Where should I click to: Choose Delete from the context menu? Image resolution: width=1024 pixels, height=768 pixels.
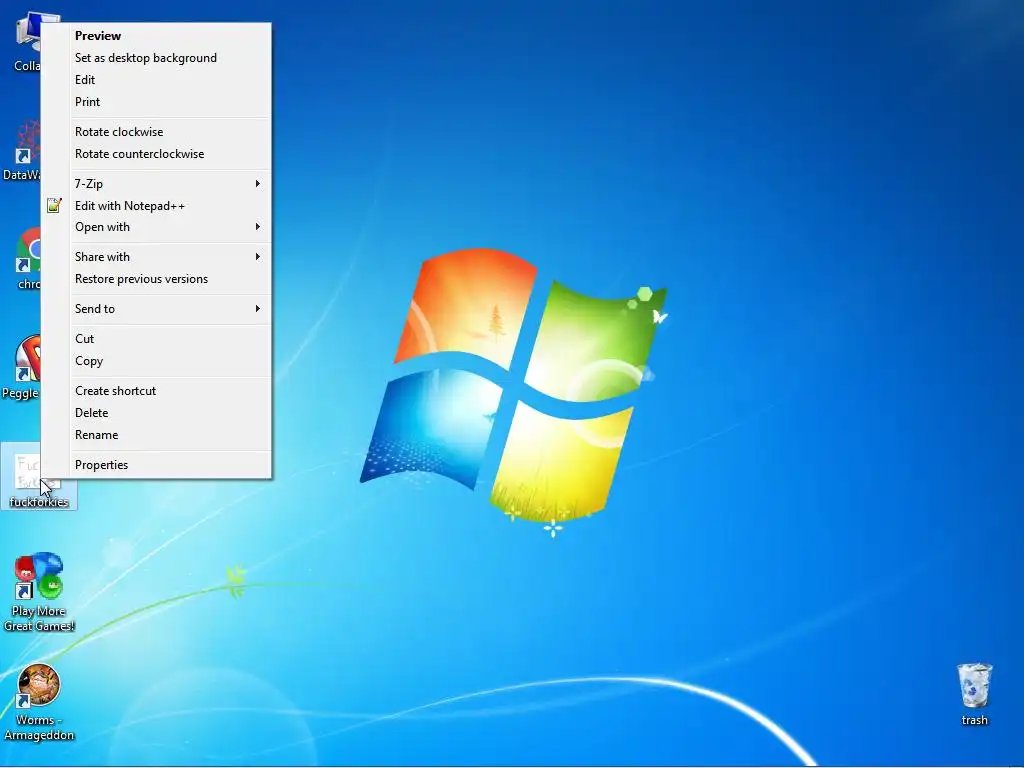tap(156, 413)
